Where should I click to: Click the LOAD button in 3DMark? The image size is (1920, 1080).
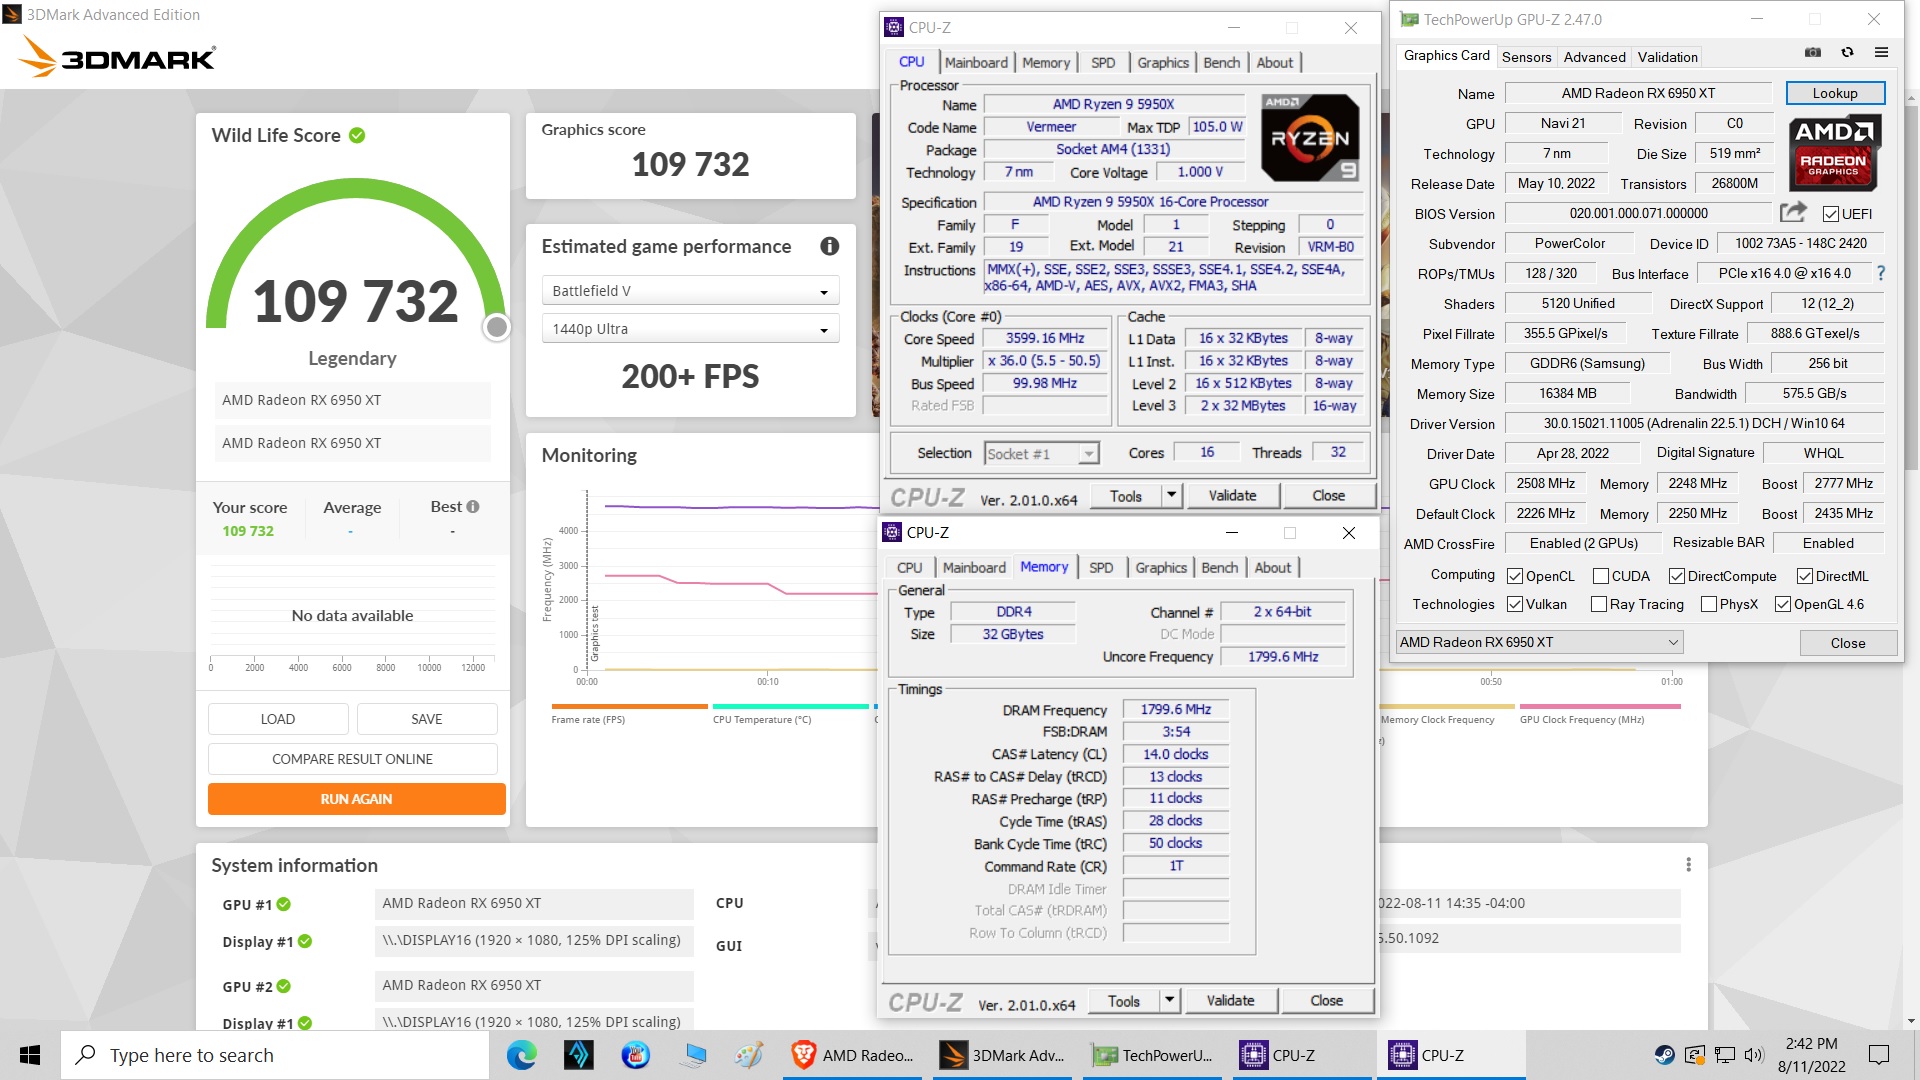[277, 719]
